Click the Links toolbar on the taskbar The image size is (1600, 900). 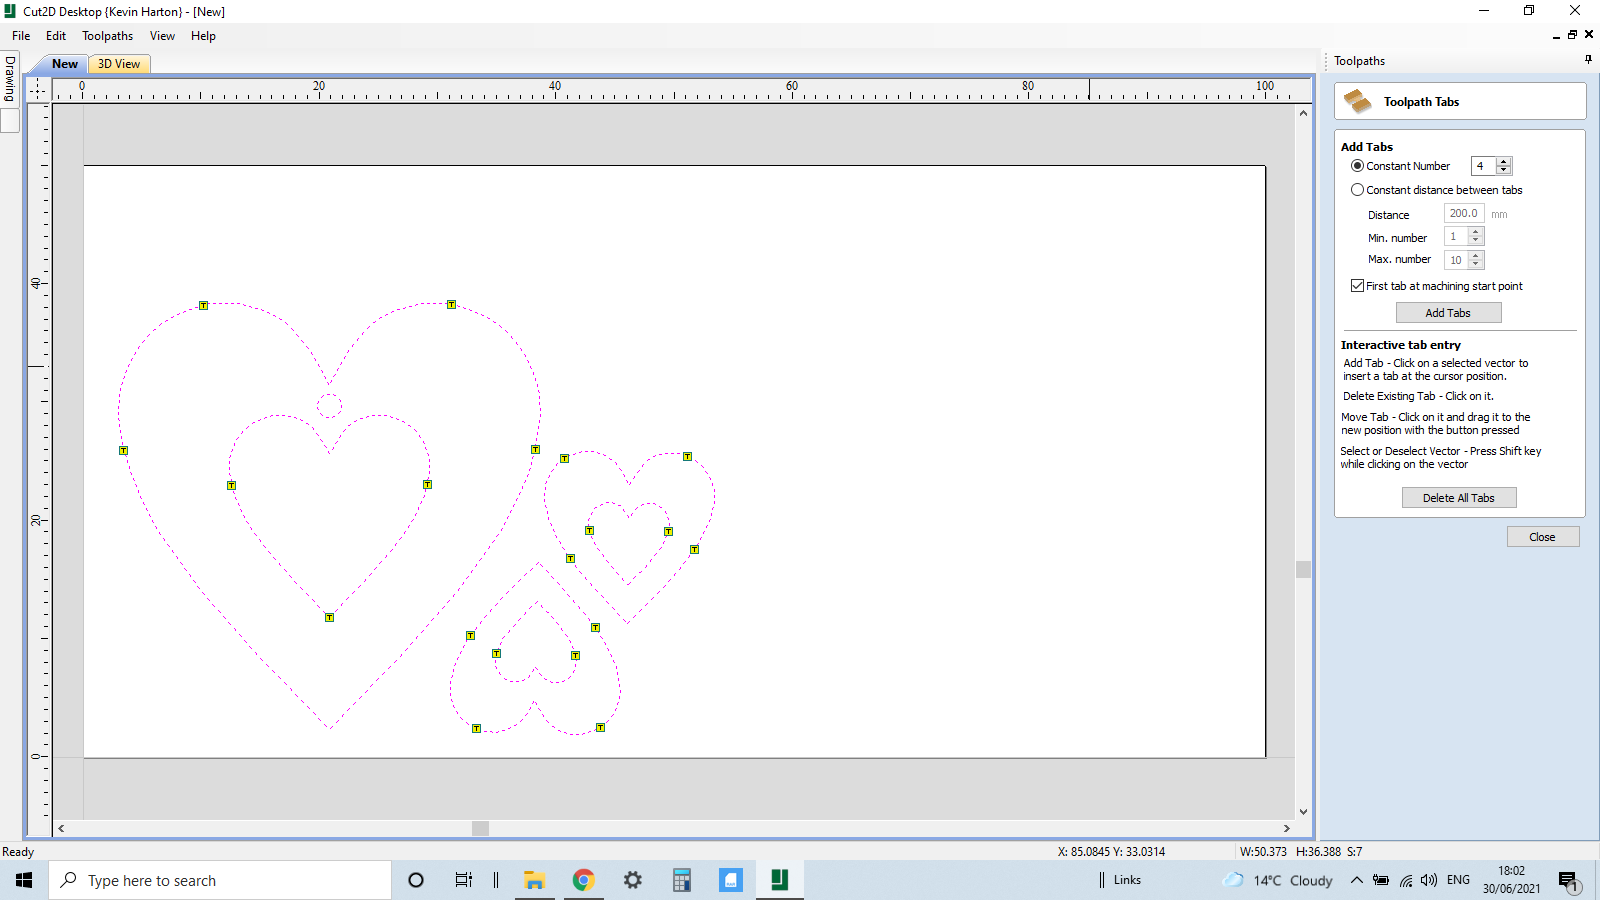pos(1127,880)
